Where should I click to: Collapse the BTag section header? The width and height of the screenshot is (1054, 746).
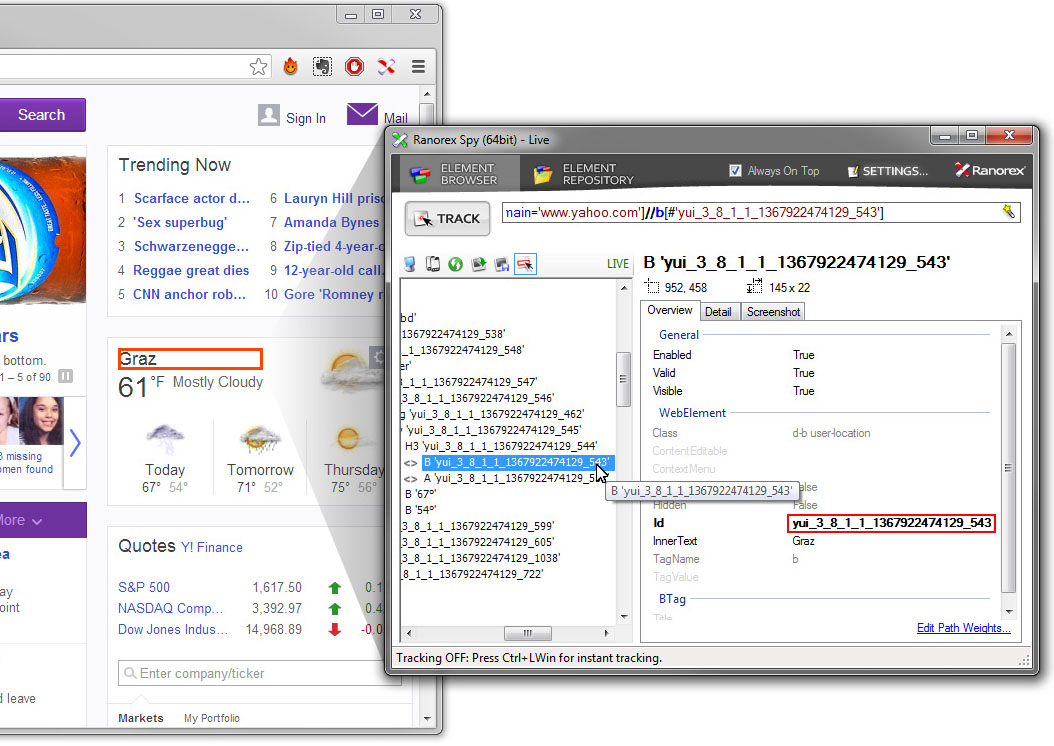click(672, 599)
